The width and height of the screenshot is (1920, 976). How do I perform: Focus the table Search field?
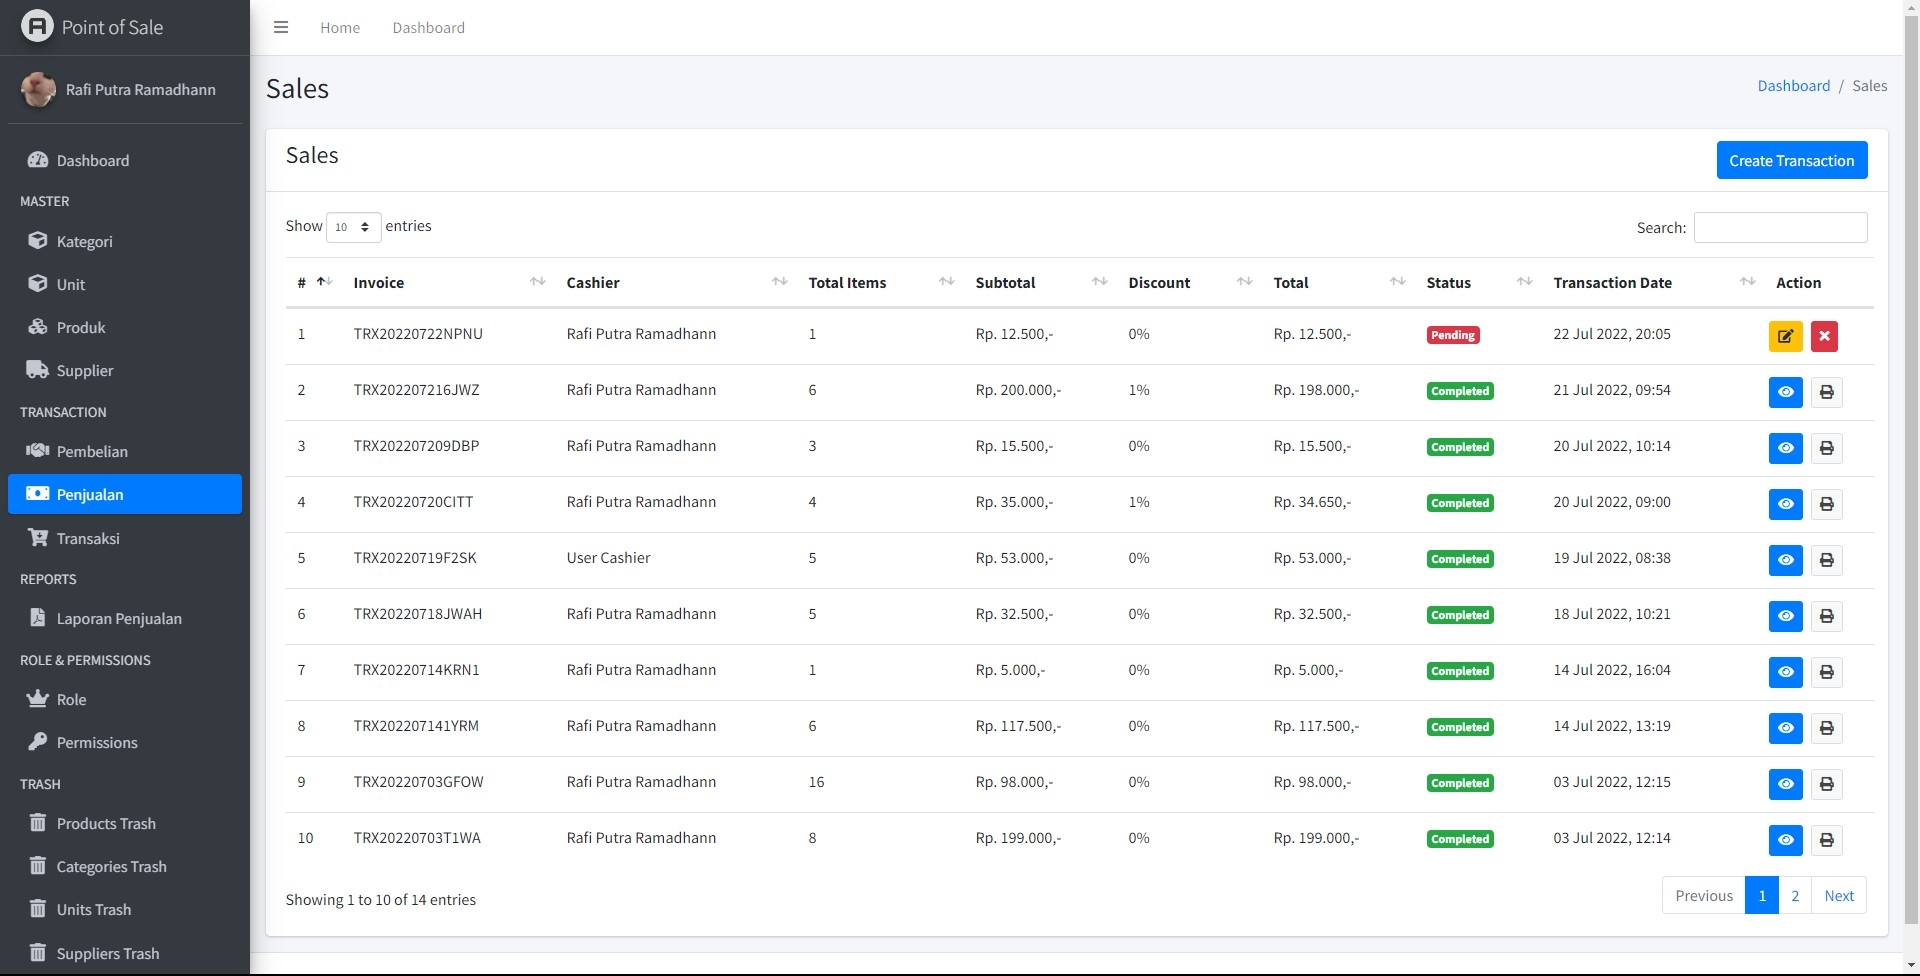pyautogui.click(x=1780, y=227)
